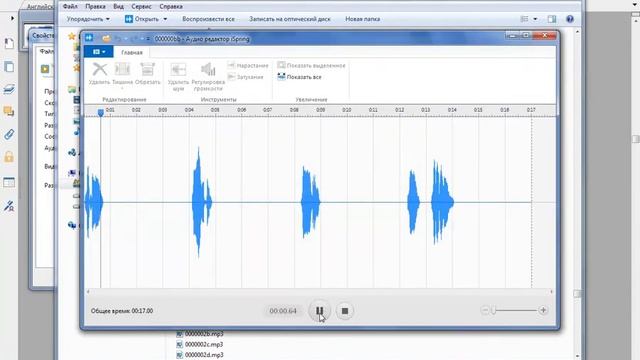Screen dimensions: 640x360
Task: Open the Сервис menu in Explorer window
Action: click(141, 7)
